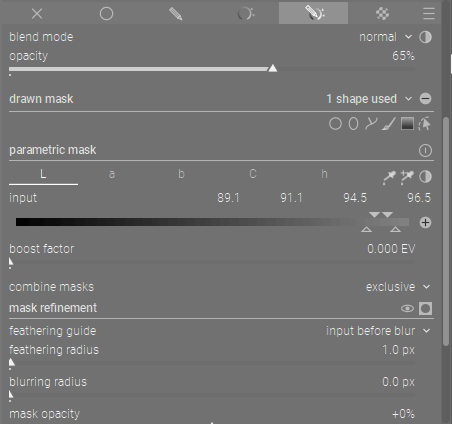Add a circle shape mask
The height and width of the screenshot is (424, 452).
[x=335, y=124]
